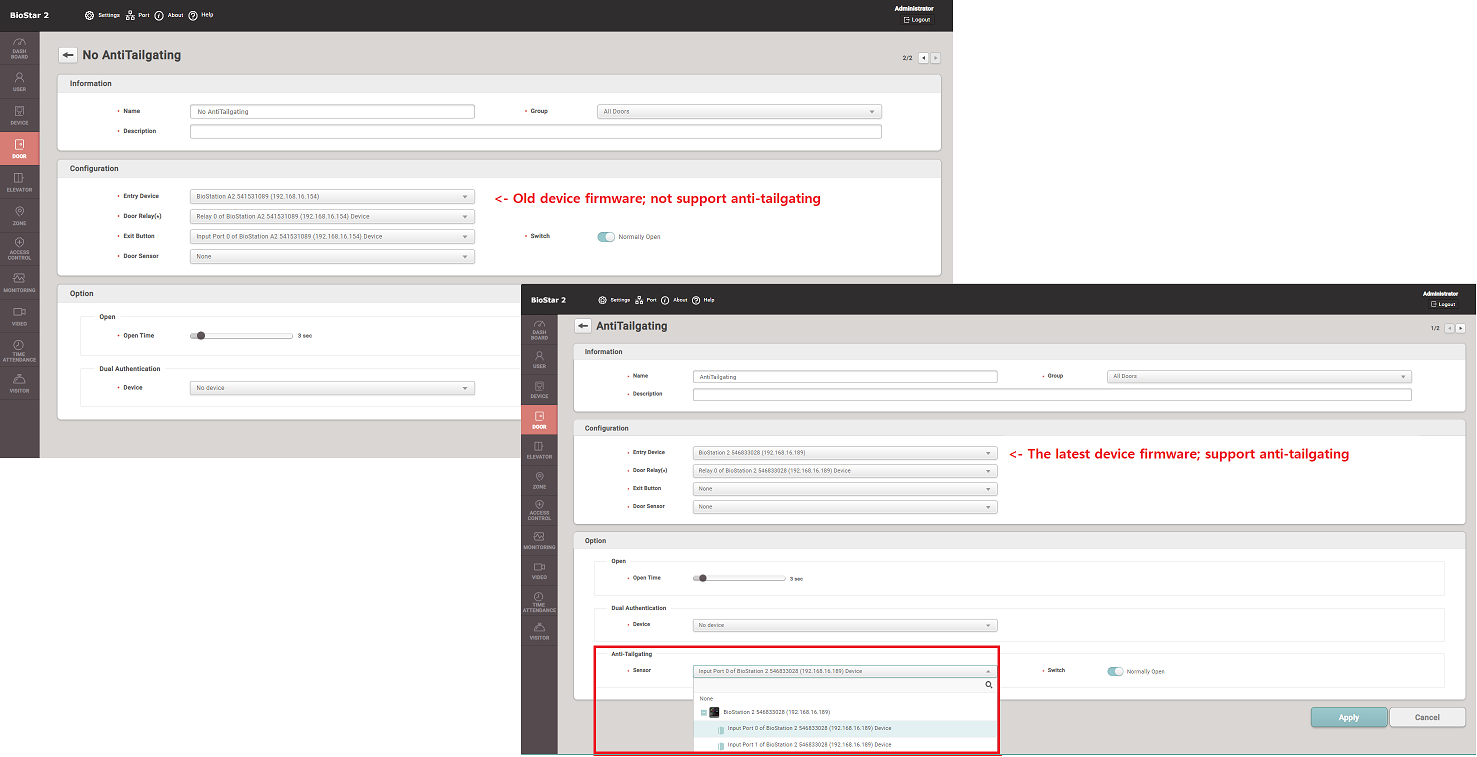
Task: Go to previous door in AntiTailgating window pager
Action: click(1450, 328)
